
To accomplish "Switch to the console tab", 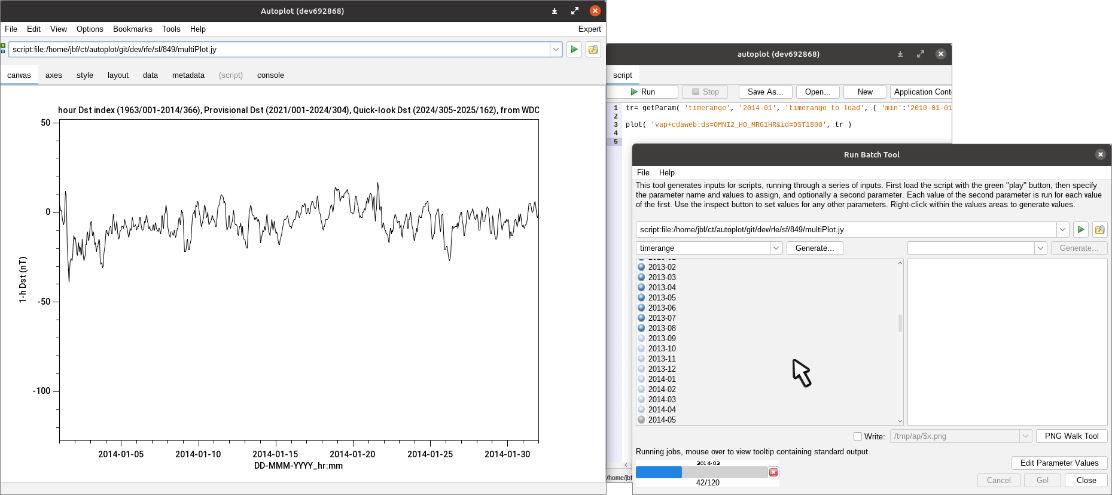I will 270,74.
